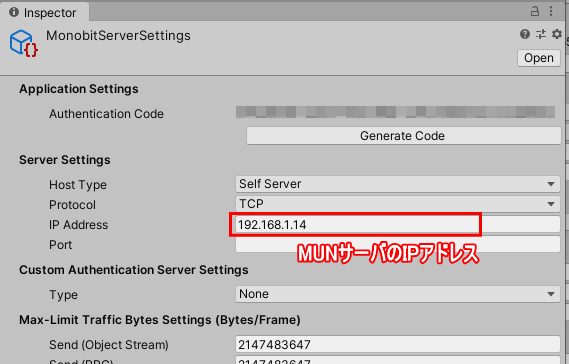Open the Custom Authentication Type dropdown

point(398,294)
